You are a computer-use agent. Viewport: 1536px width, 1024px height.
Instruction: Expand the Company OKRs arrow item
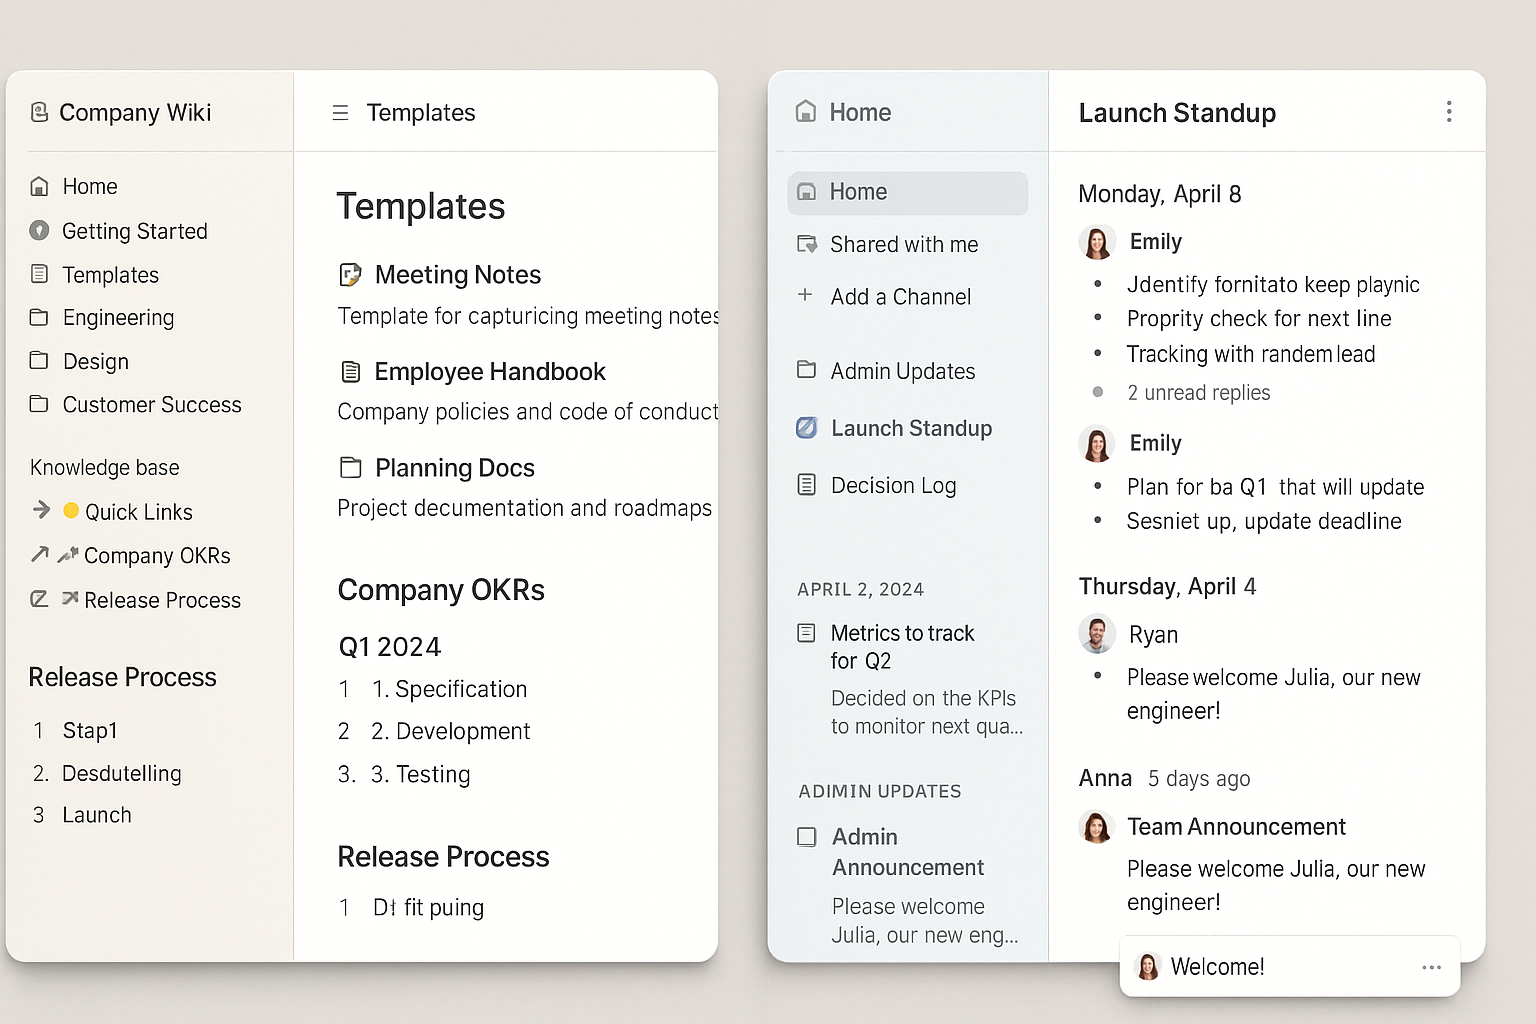click(39, 554)
